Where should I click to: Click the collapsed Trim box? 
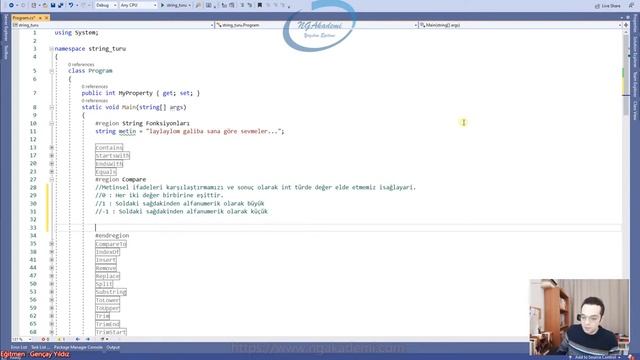tap(102, 316)
